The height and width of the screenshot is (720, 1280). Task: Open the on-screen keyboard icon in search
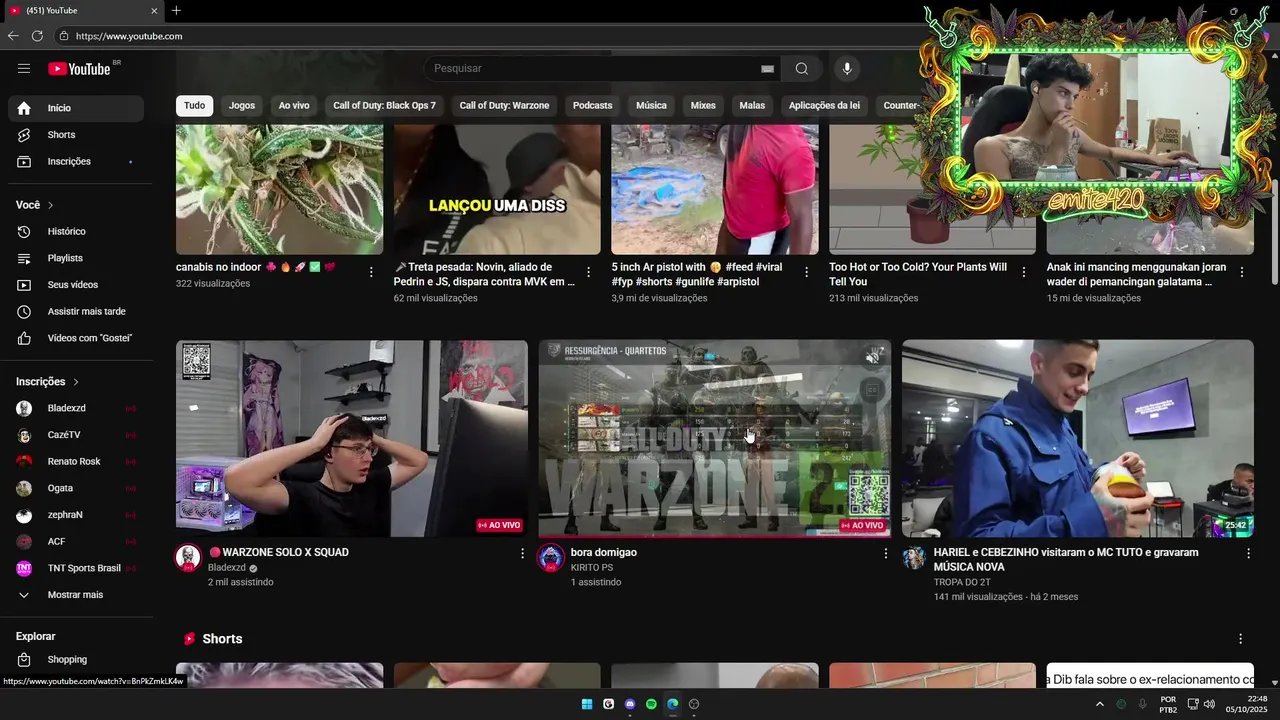(x=767, y=69)
